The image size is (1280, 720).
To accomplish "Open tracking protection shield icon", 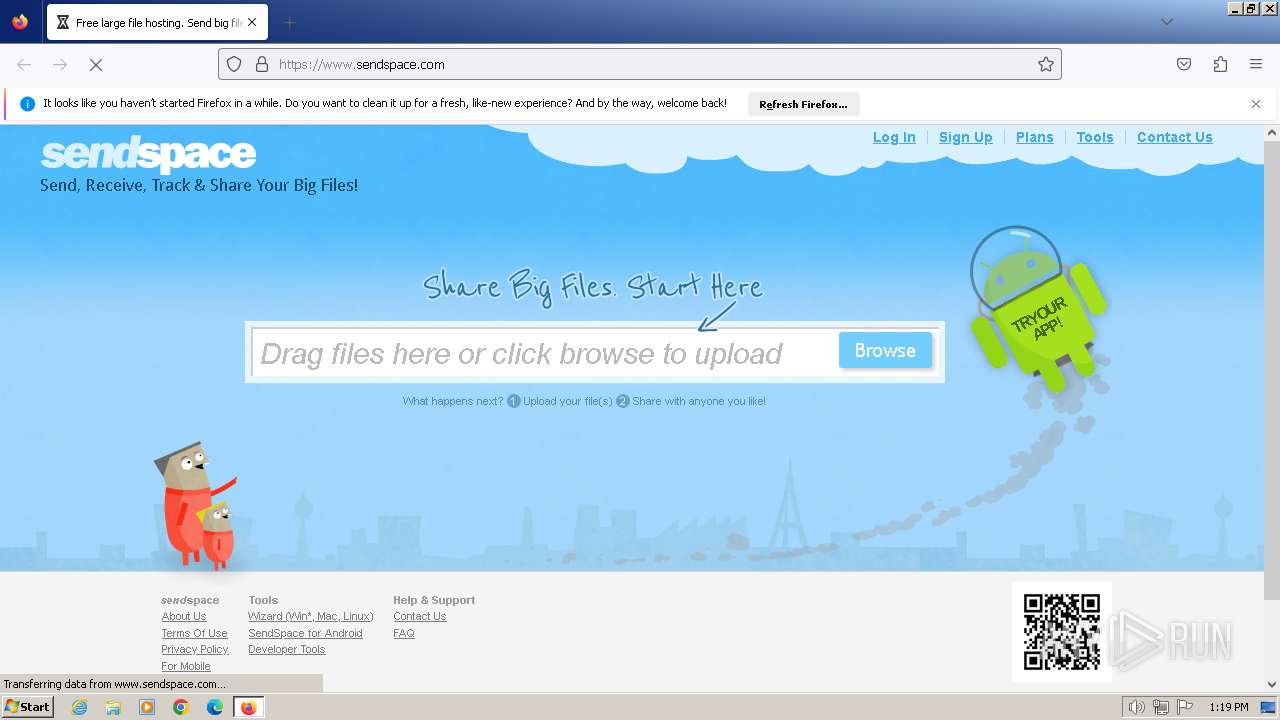I will pyautogui.click(x=234, y=64).
